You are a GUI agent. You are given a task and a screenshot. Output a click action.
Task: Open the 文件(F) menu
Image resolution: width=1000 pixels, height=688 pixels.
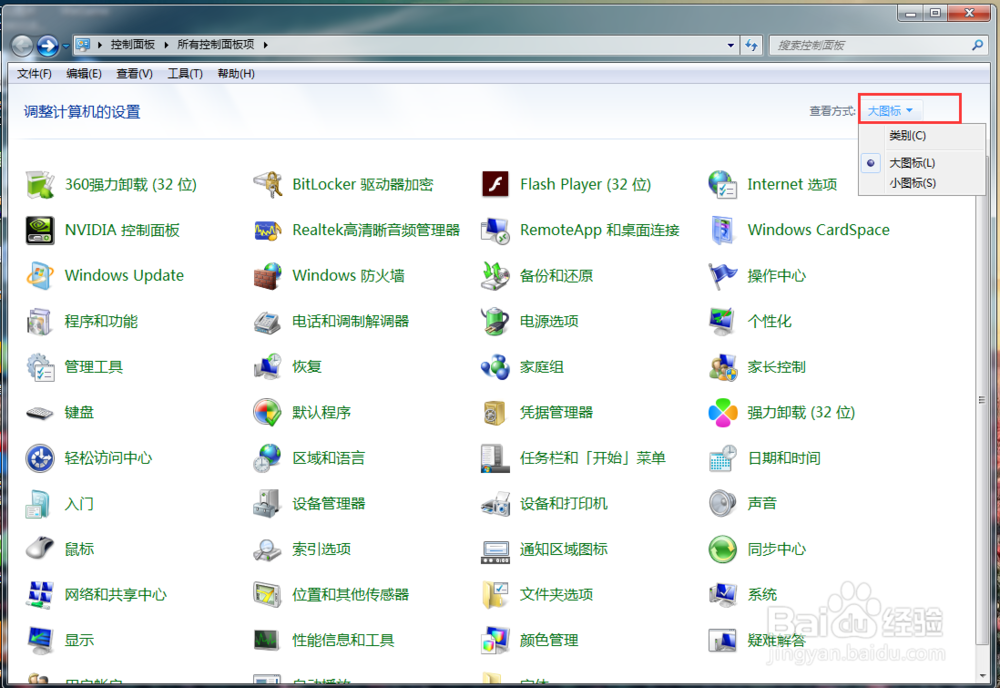(34, 74)
